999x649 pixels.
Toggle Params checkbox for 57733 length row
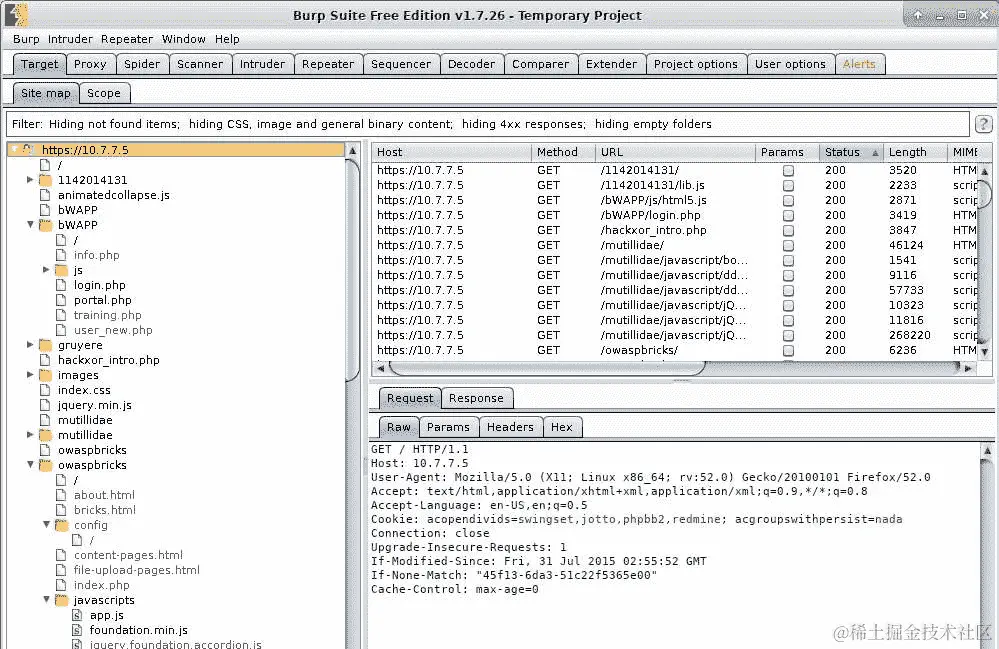point(788,290)
